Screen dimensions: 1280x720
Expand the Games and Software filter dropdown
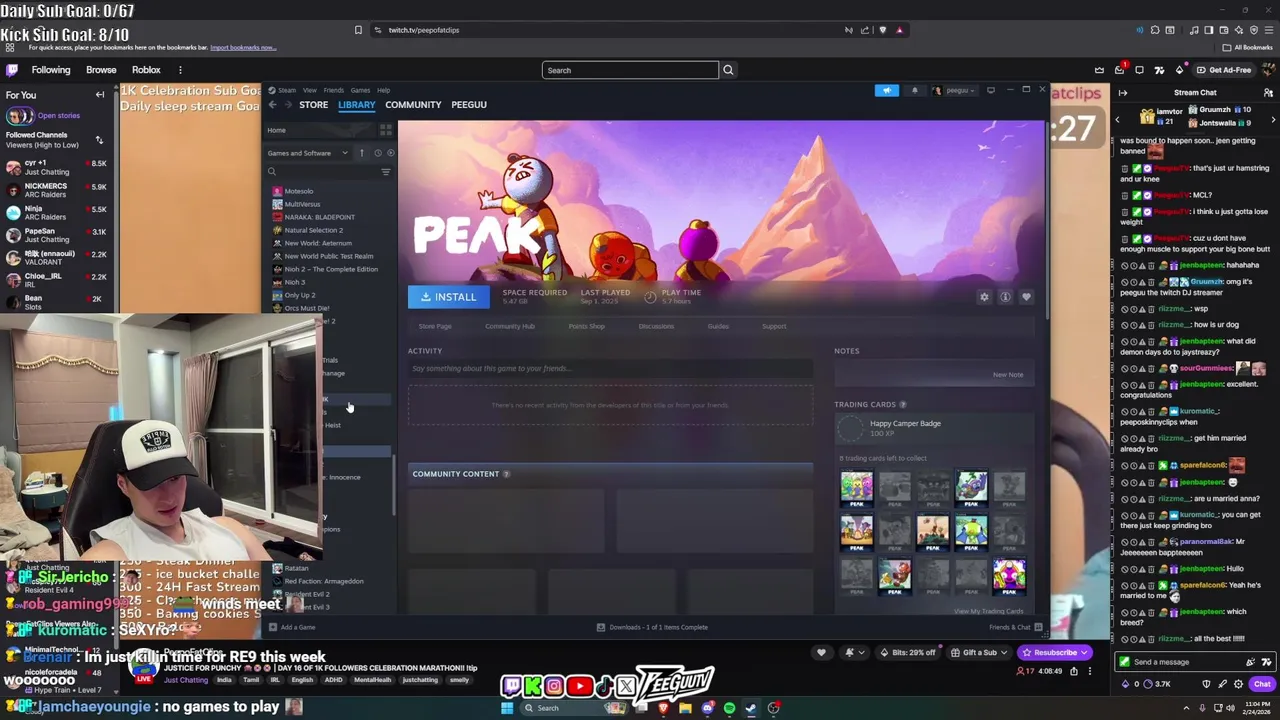307,153
